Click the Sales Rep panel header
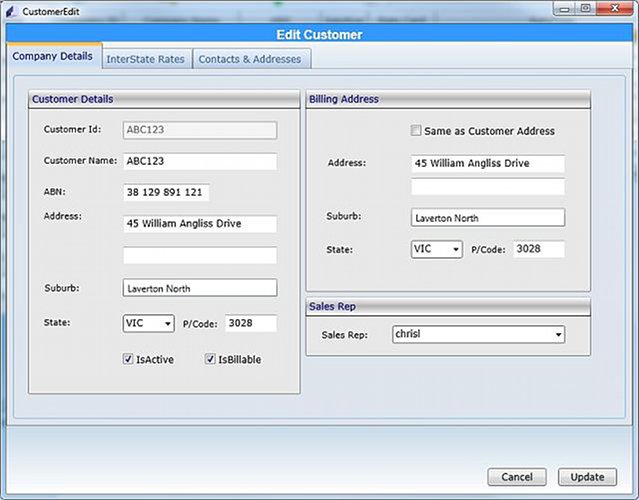The image size is (639, 500). pos(448,306)
